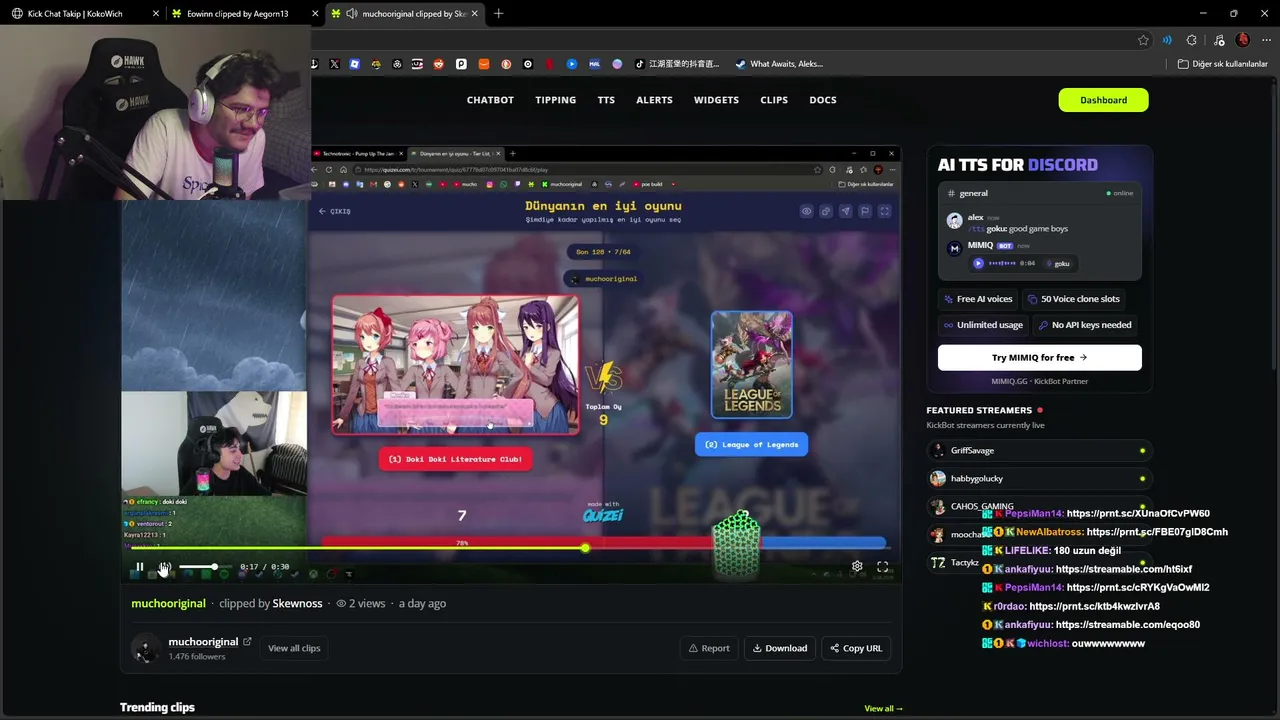The image size is (1280, 720).
Task: Open clipper Skewnoss profile
Action: coord(298,603)
